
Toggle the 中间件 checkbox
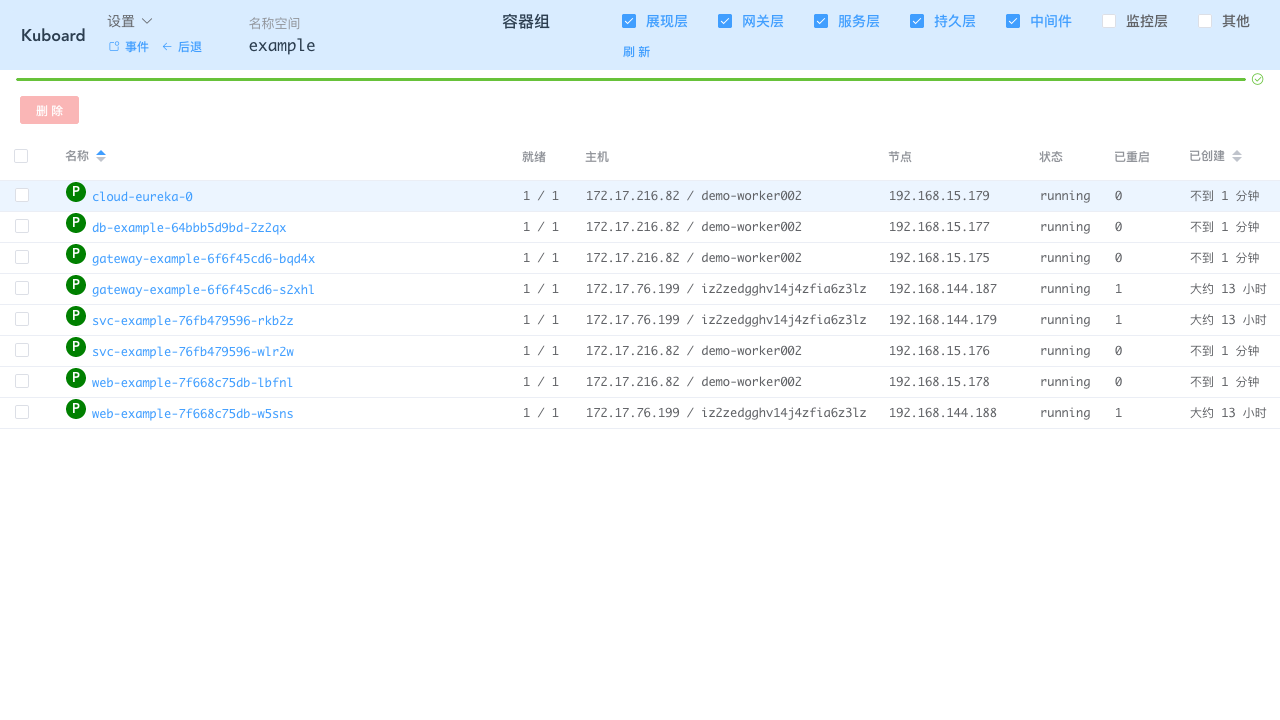pyautogui.click(x=1013, y=21)
